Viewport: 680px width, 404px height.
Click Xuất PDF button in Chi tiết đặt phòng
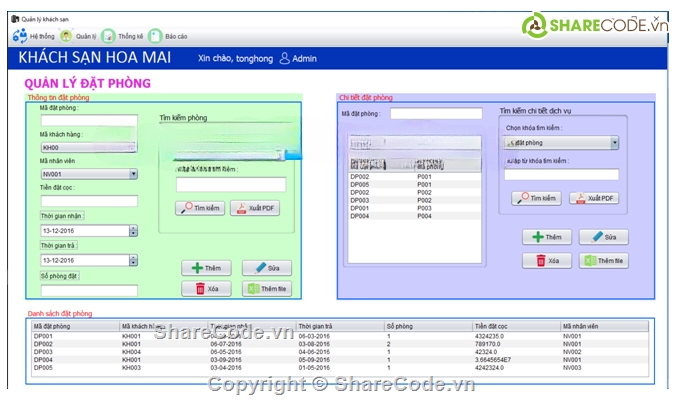594,198
